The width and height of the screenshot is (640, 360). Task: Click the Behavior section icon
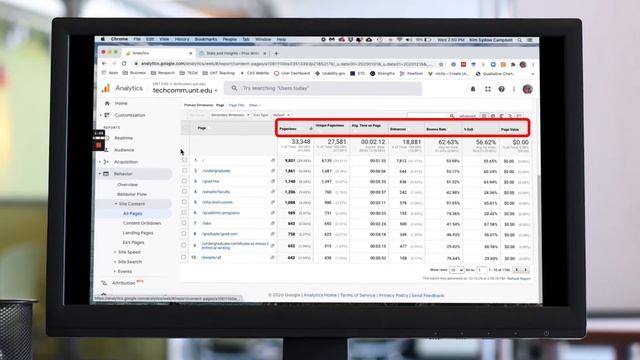106,173
